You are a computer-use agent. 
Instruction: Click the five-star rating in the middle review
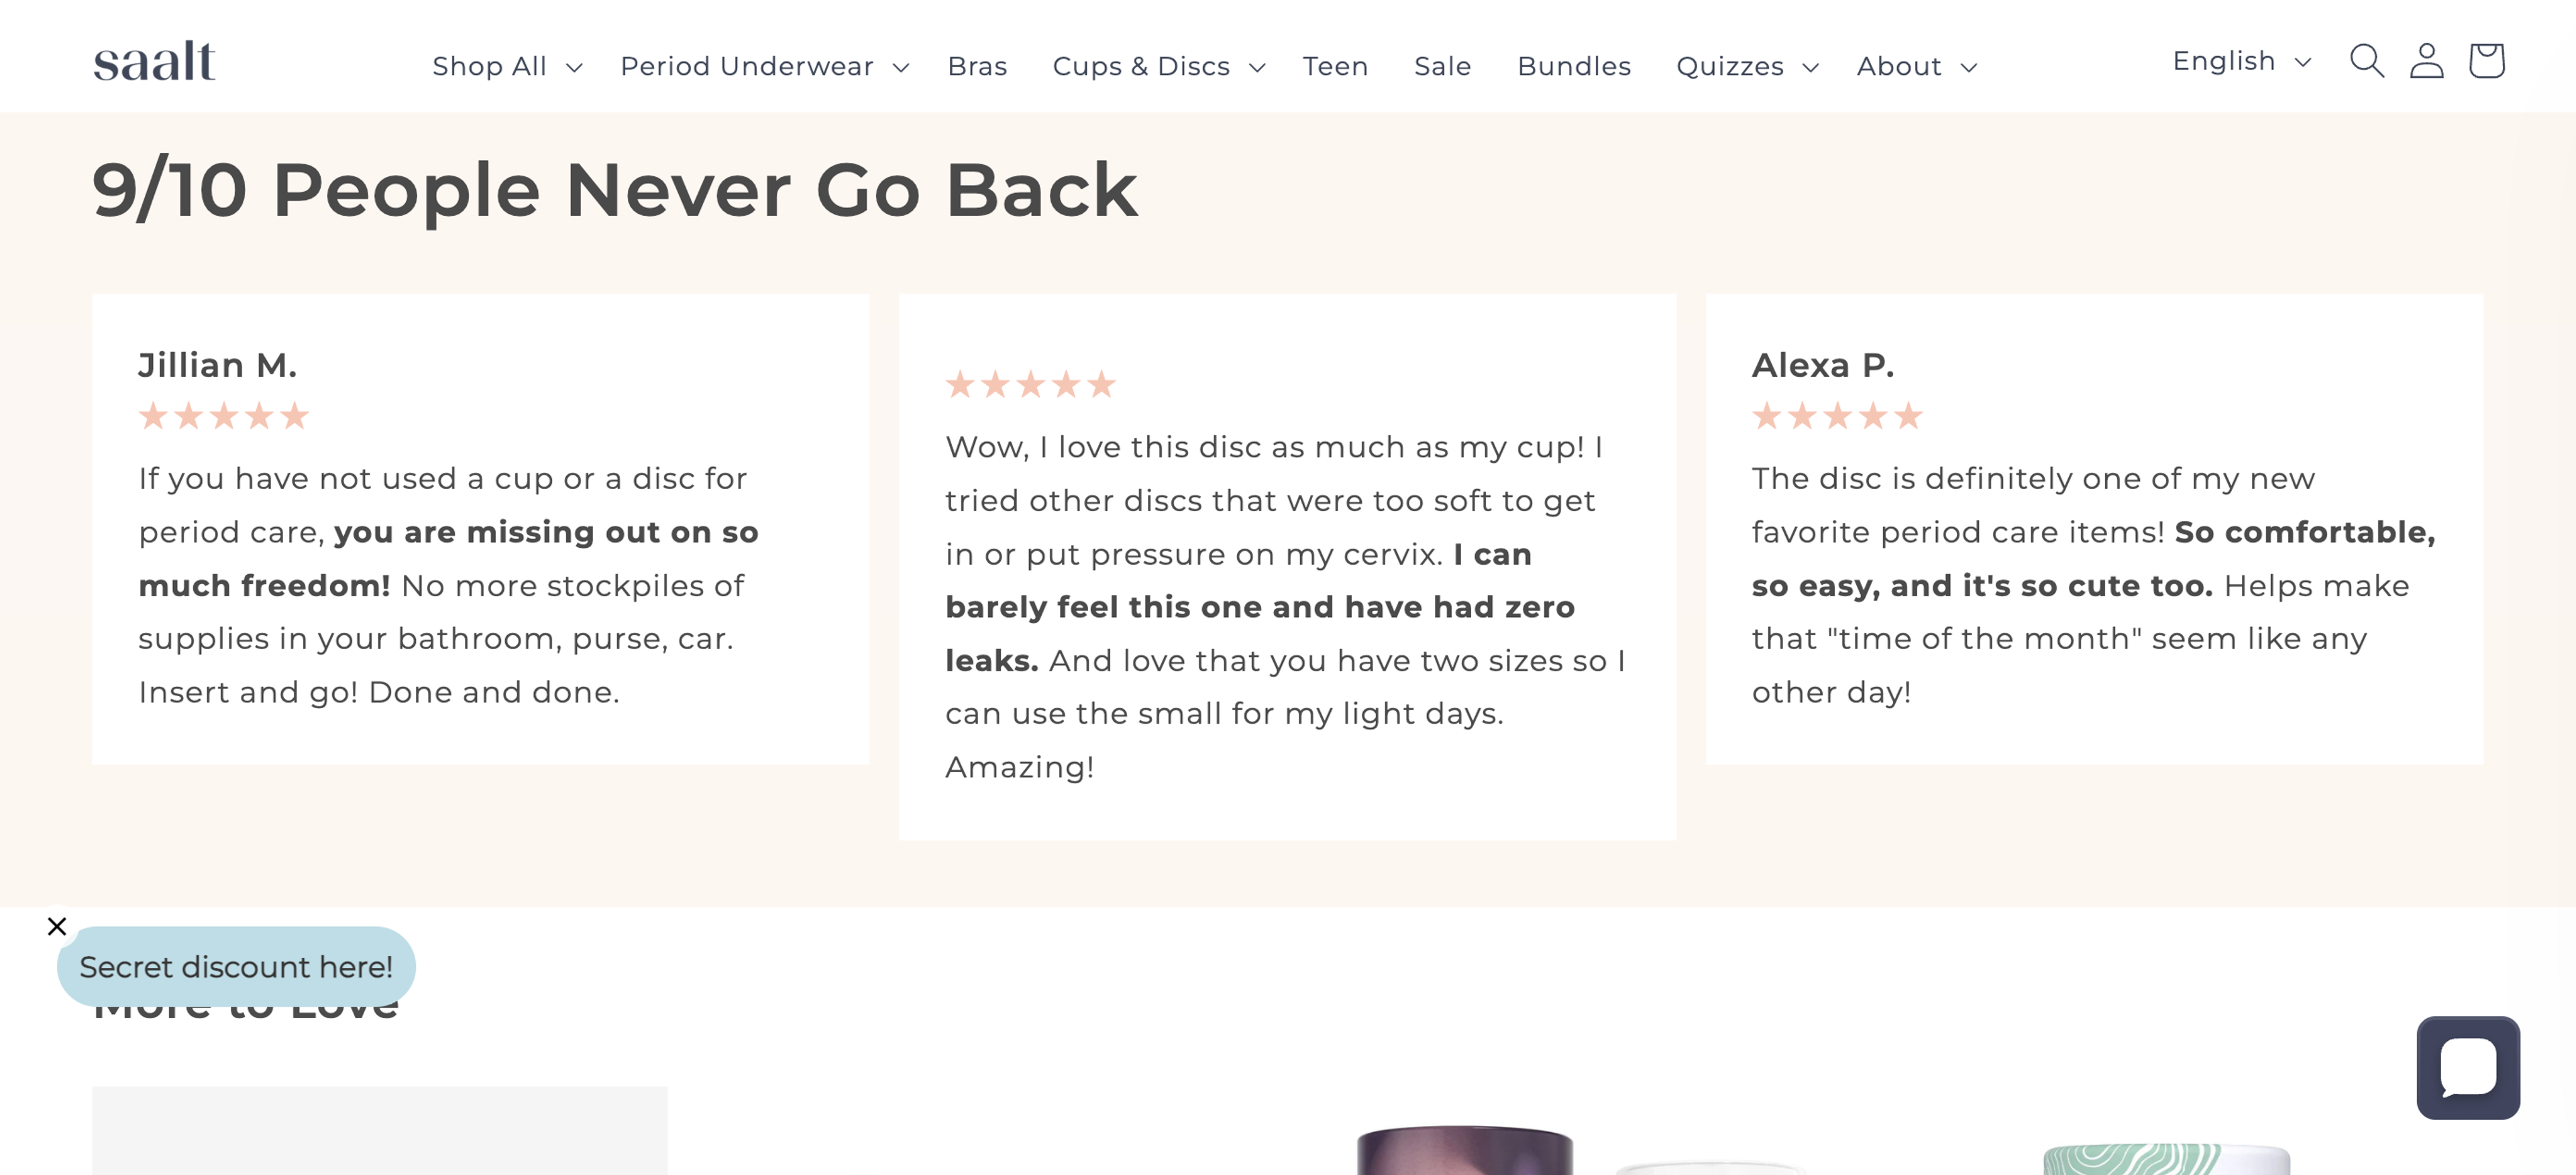(1031, 384)
